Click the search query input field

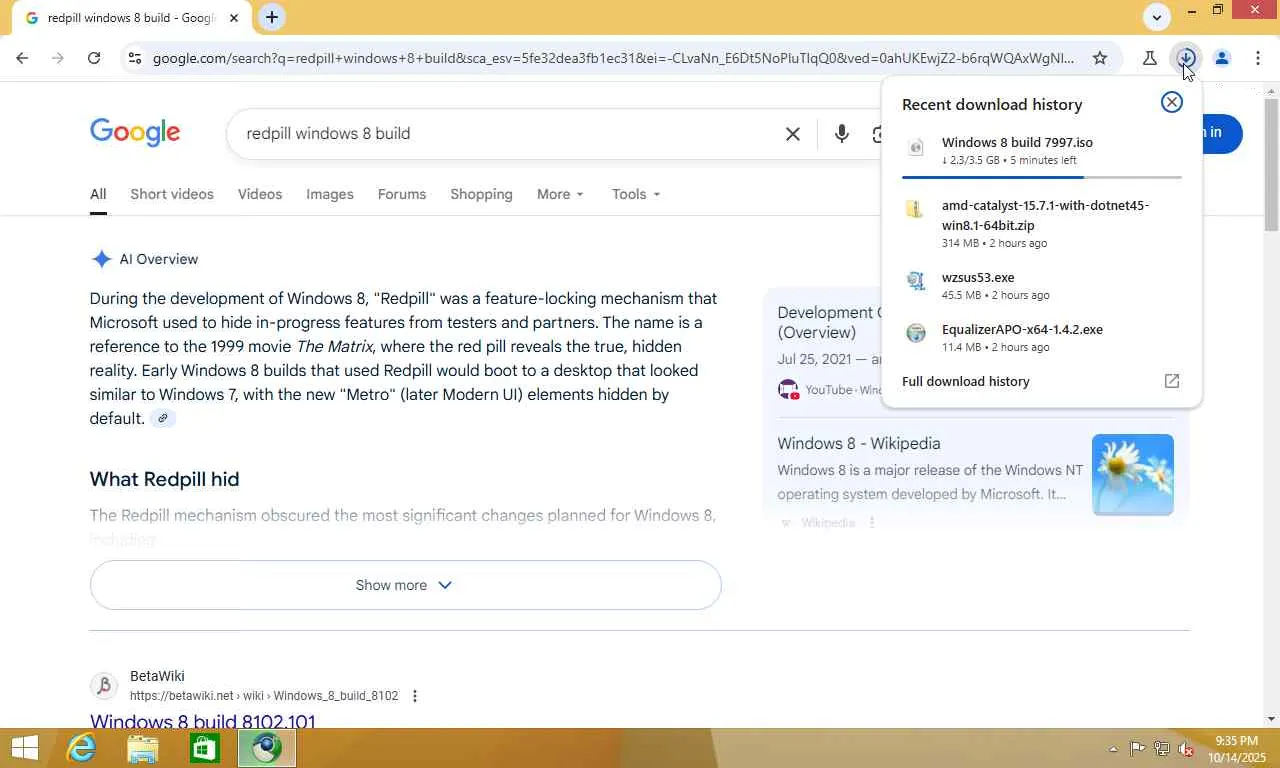click(x=505, y=134)
